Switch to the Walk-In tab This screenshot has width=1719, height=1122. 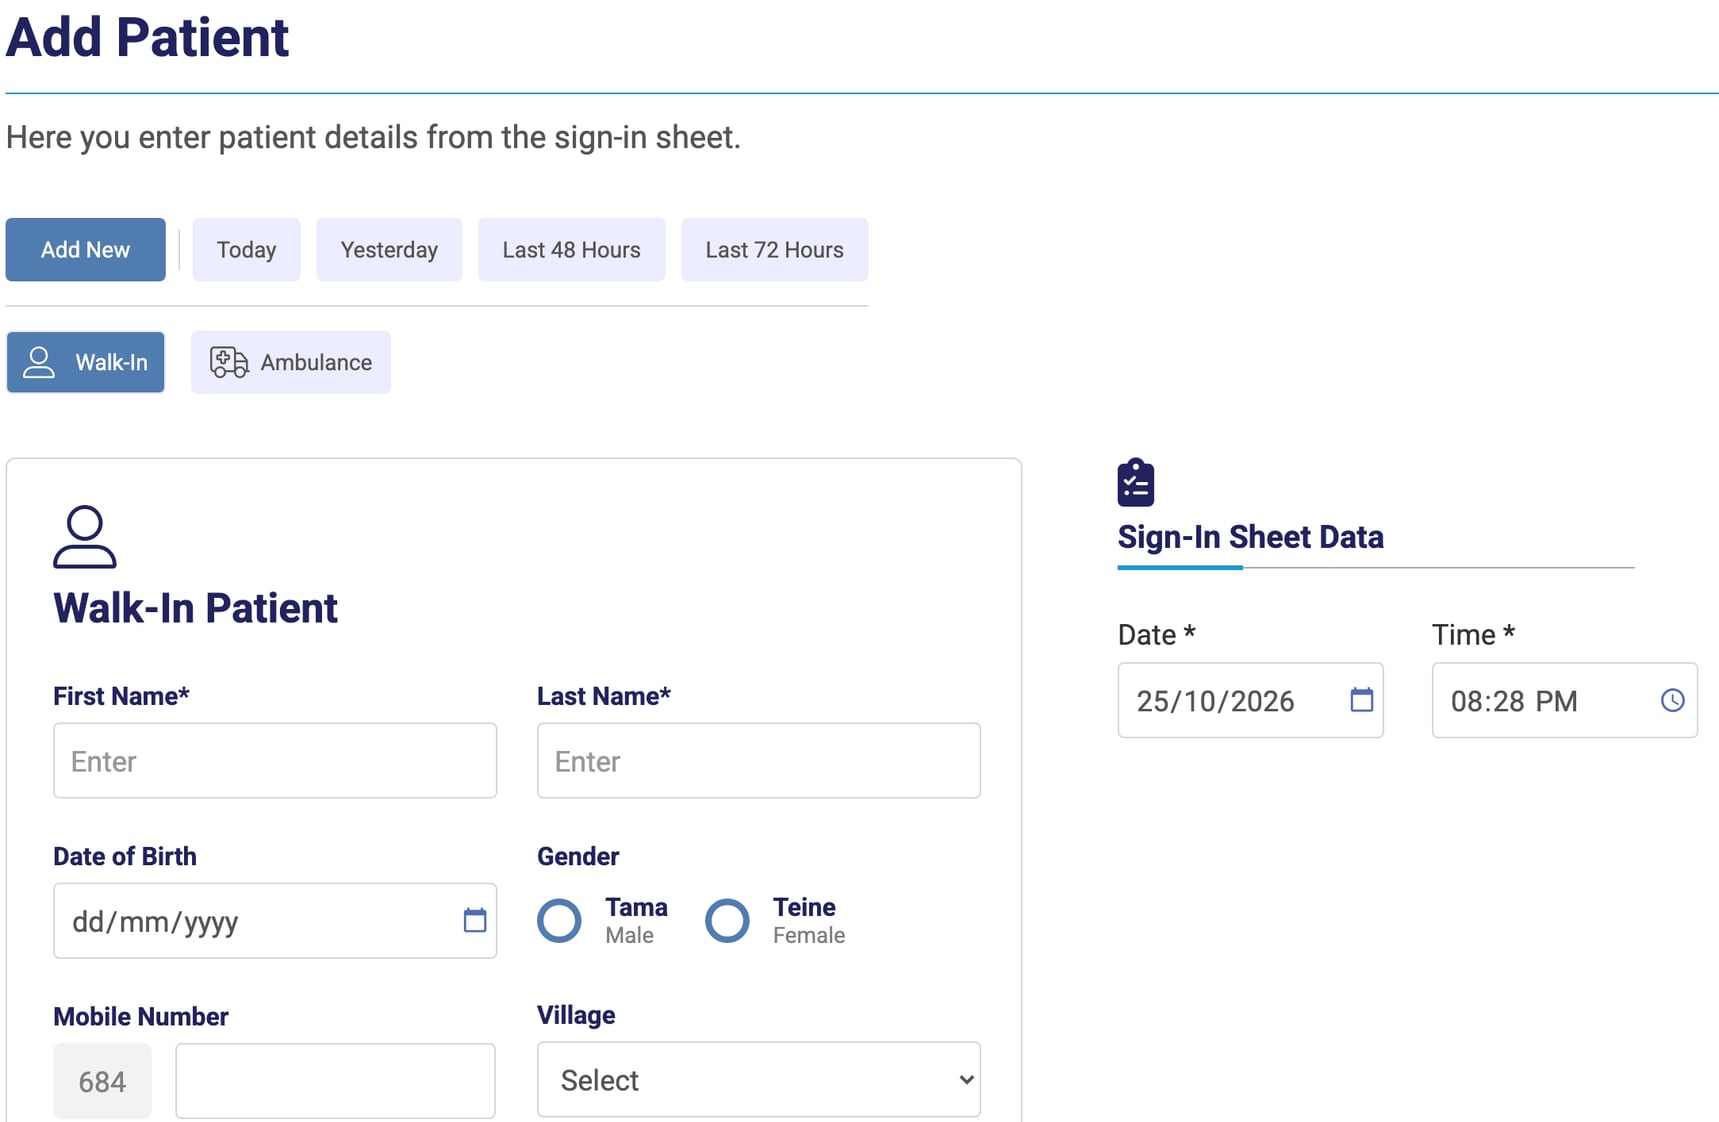86,362
